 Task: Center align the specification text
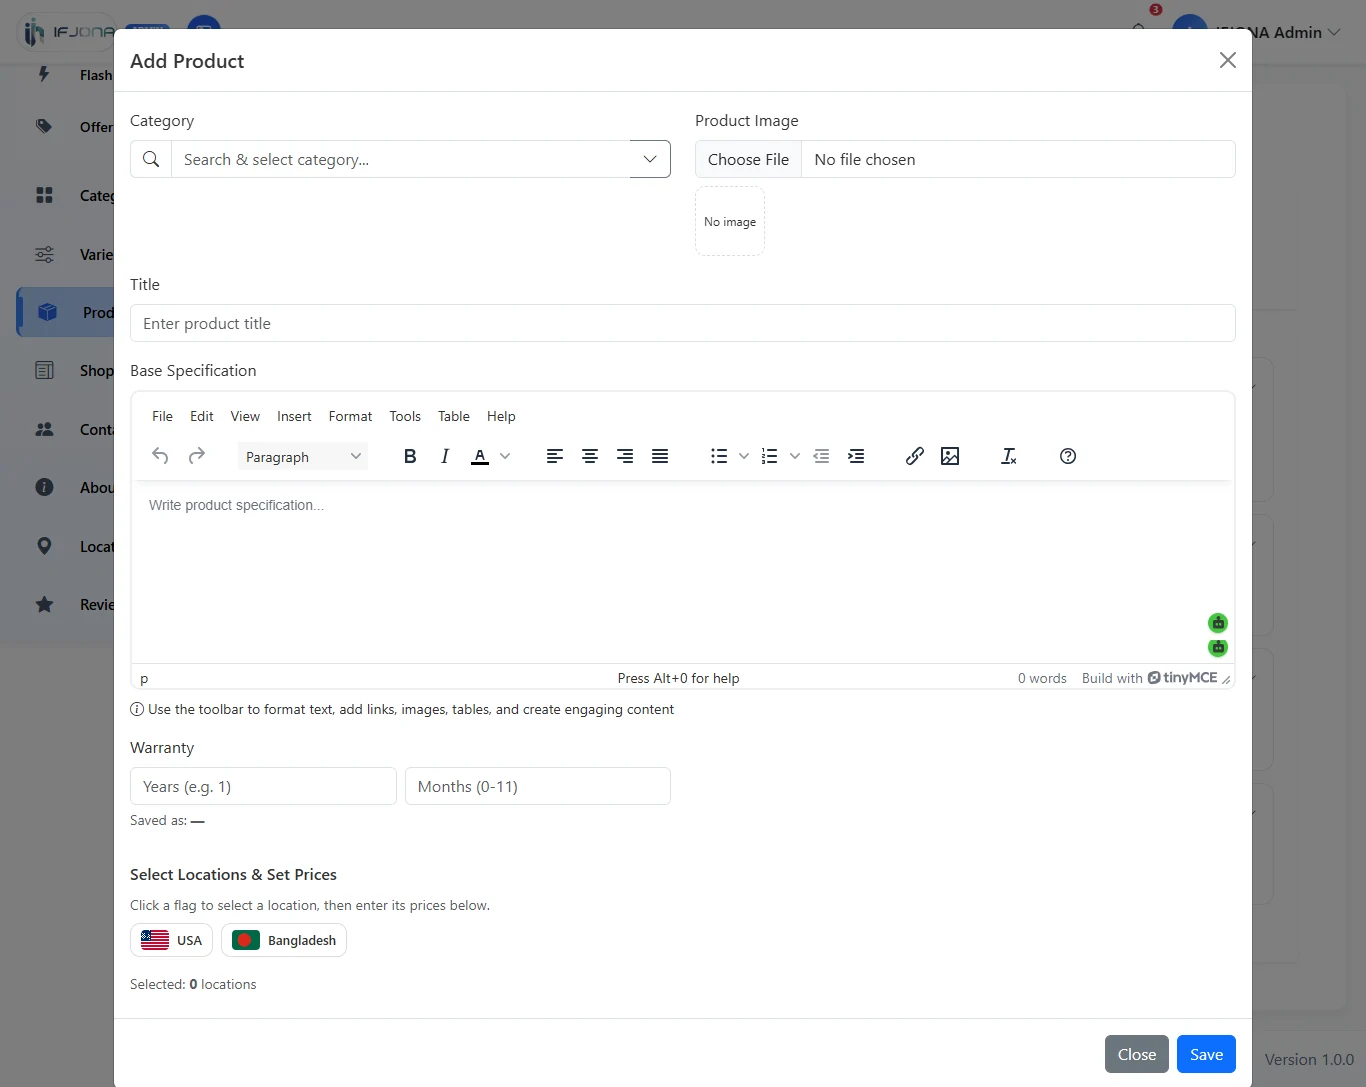click(590, 456)
